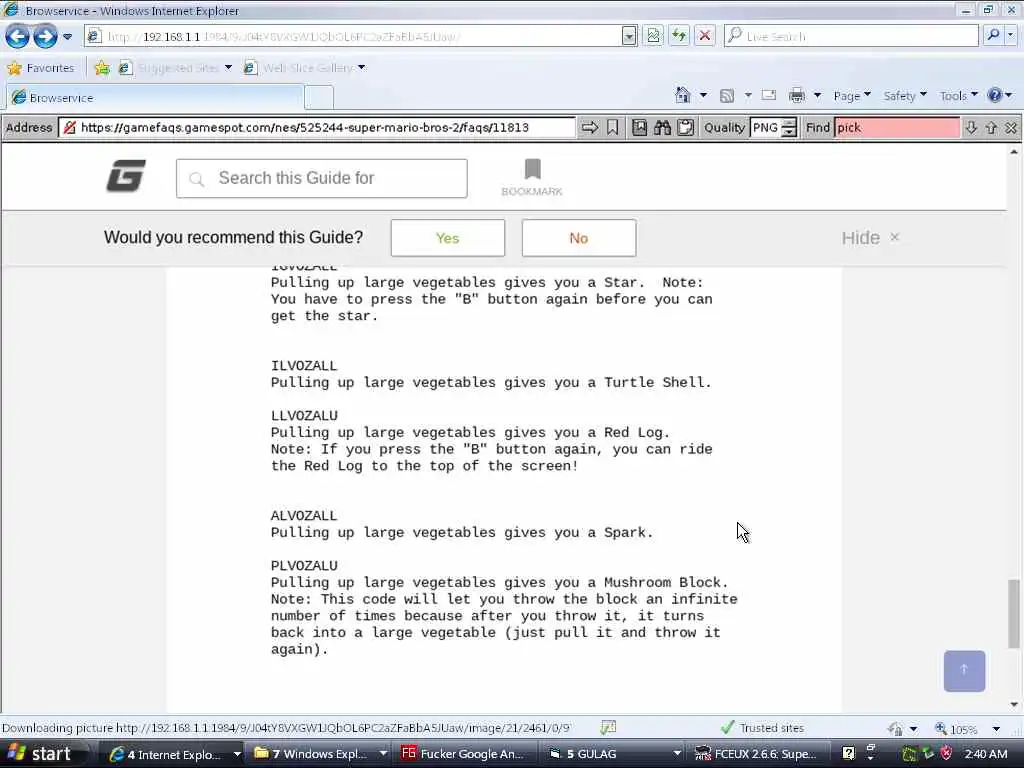The width and height of the screenshot is (1024, 768).
Task: Open the Web Slice Gallery dropdown
Action: [x=361, y=68]
